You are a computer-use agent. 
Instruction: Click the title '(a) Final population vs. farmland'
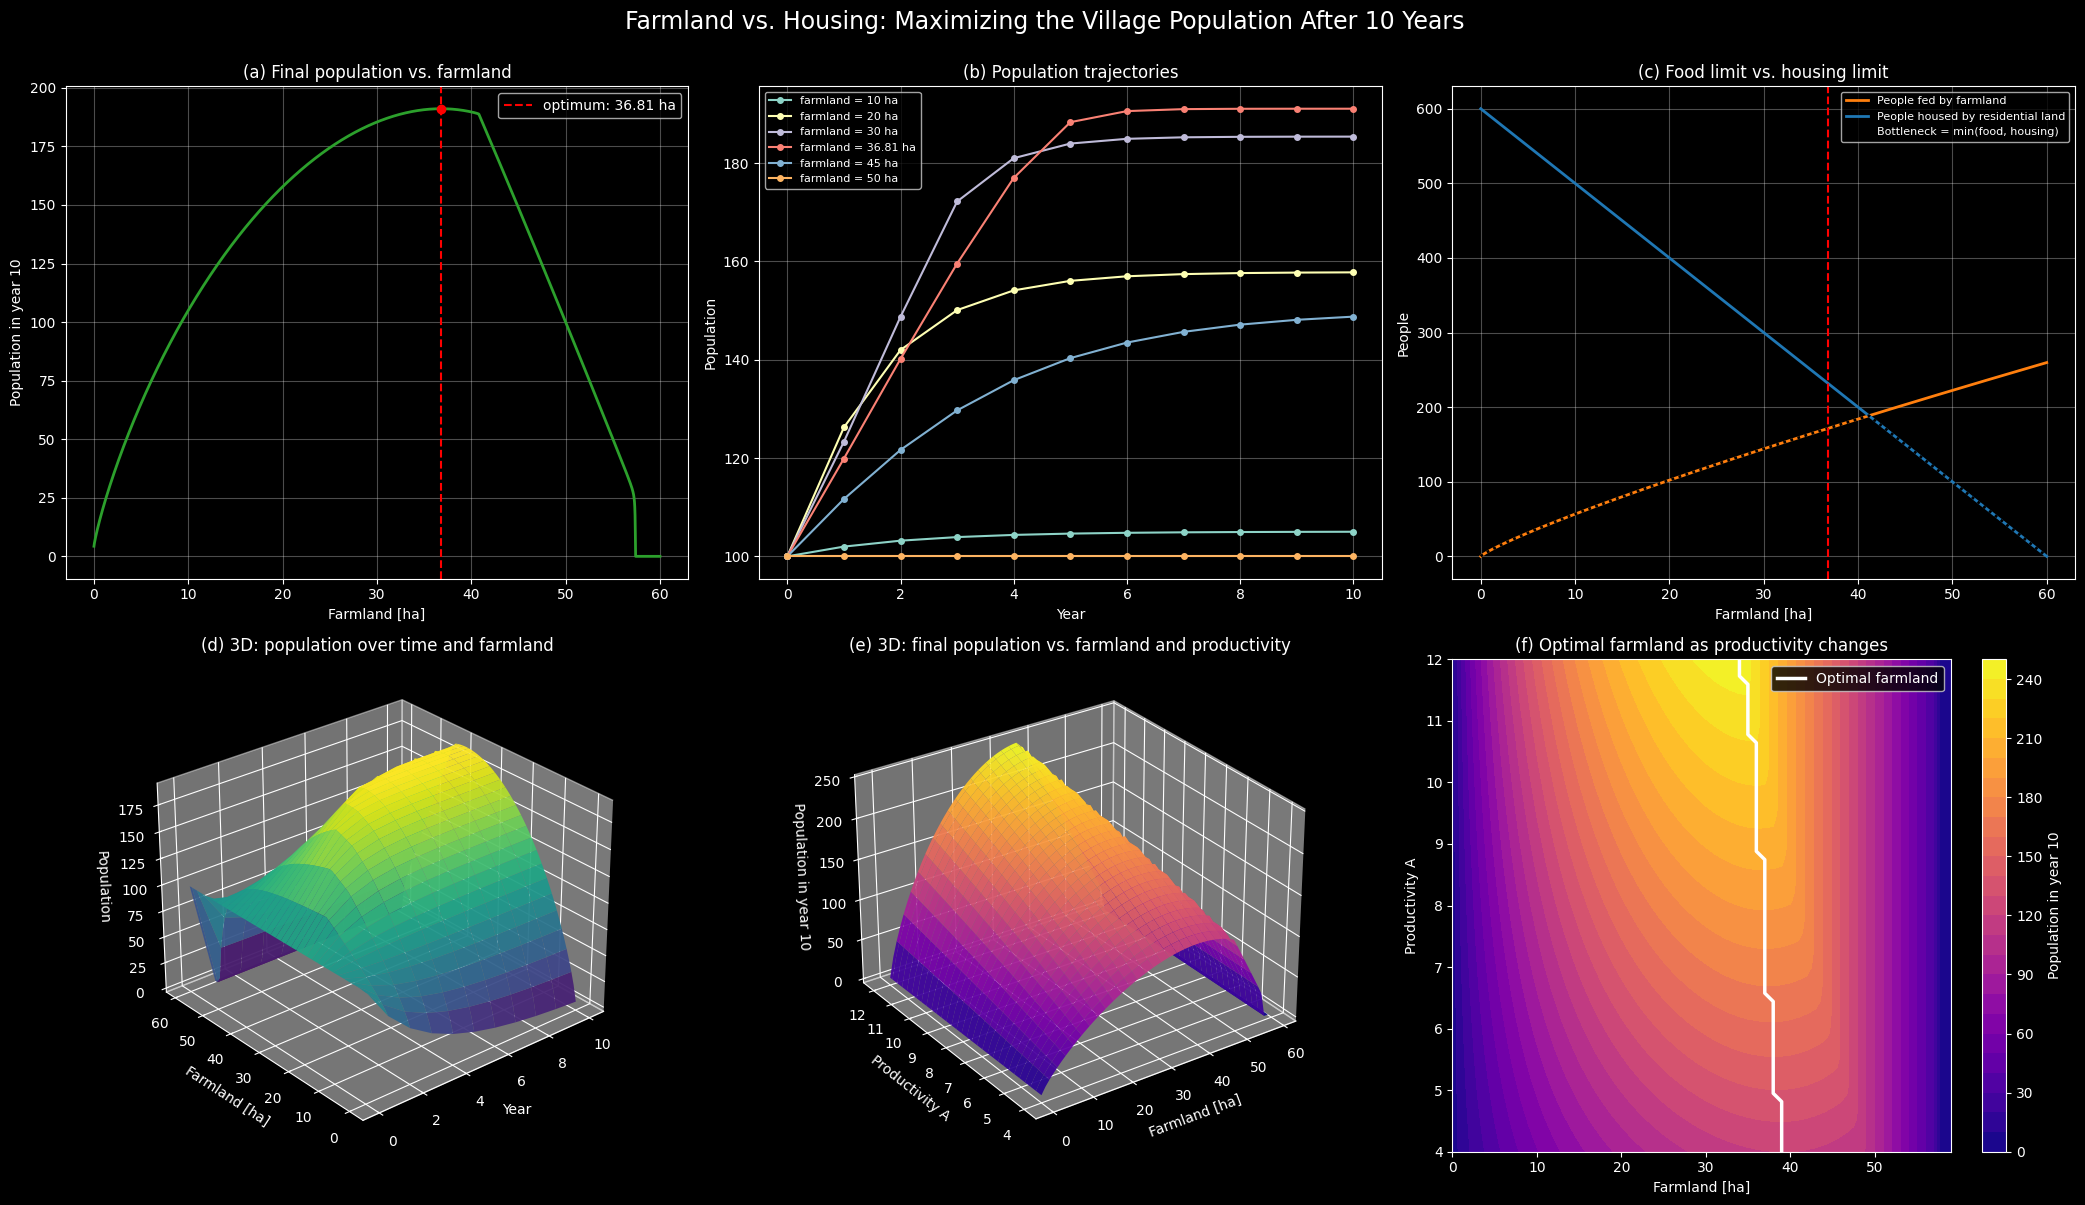click(377, 72)
